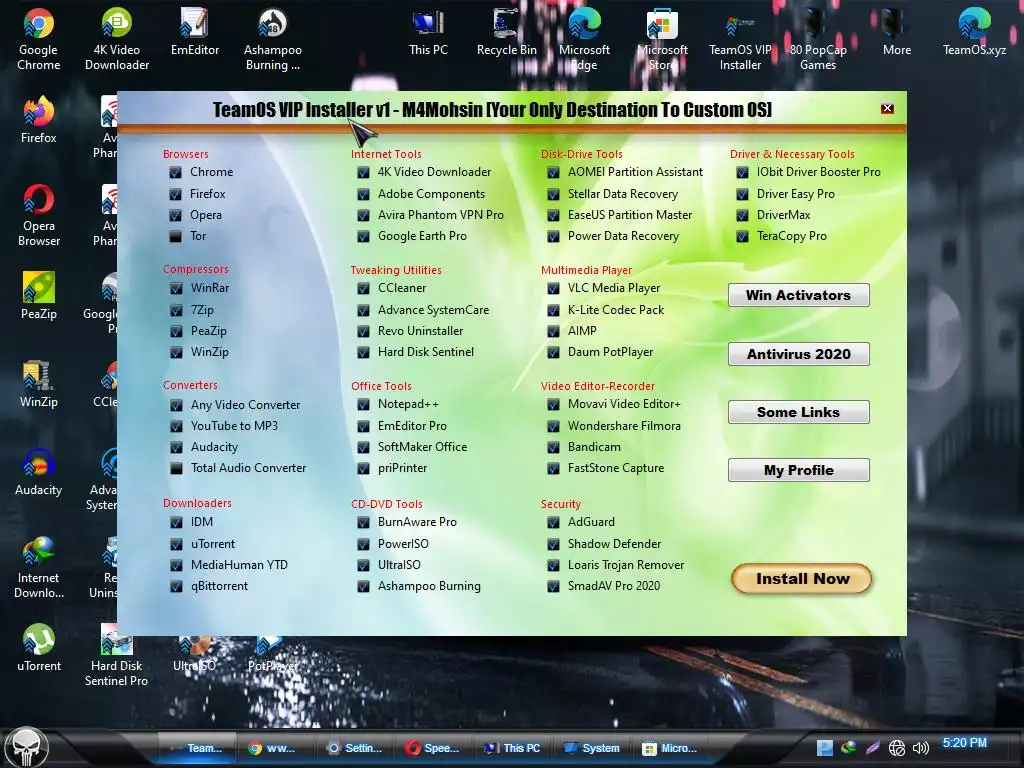Click the Revo Uninstaller label
The height and width of the screenshot is (768, 1024).
point(421,331)
